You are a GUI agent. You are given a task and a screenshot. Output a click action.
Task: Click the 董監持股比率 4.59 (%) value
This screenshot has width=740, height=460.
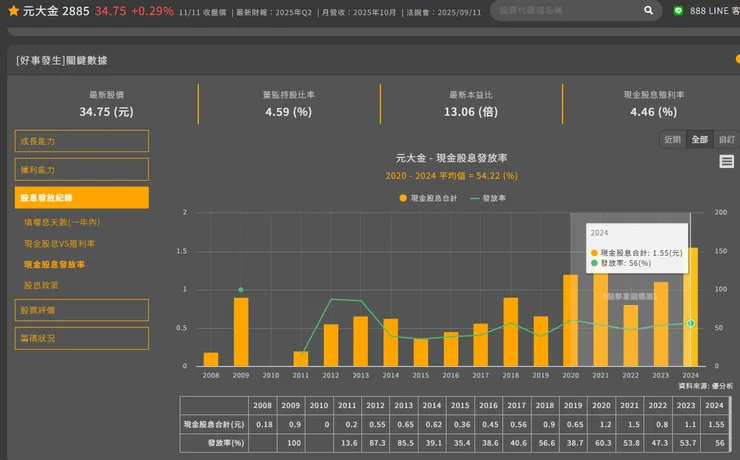tap(288, 112)
